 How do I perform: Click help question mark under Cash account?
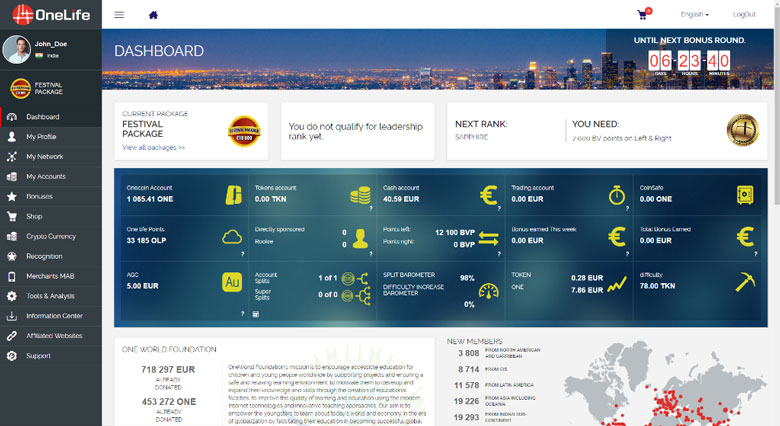[499, 209]
